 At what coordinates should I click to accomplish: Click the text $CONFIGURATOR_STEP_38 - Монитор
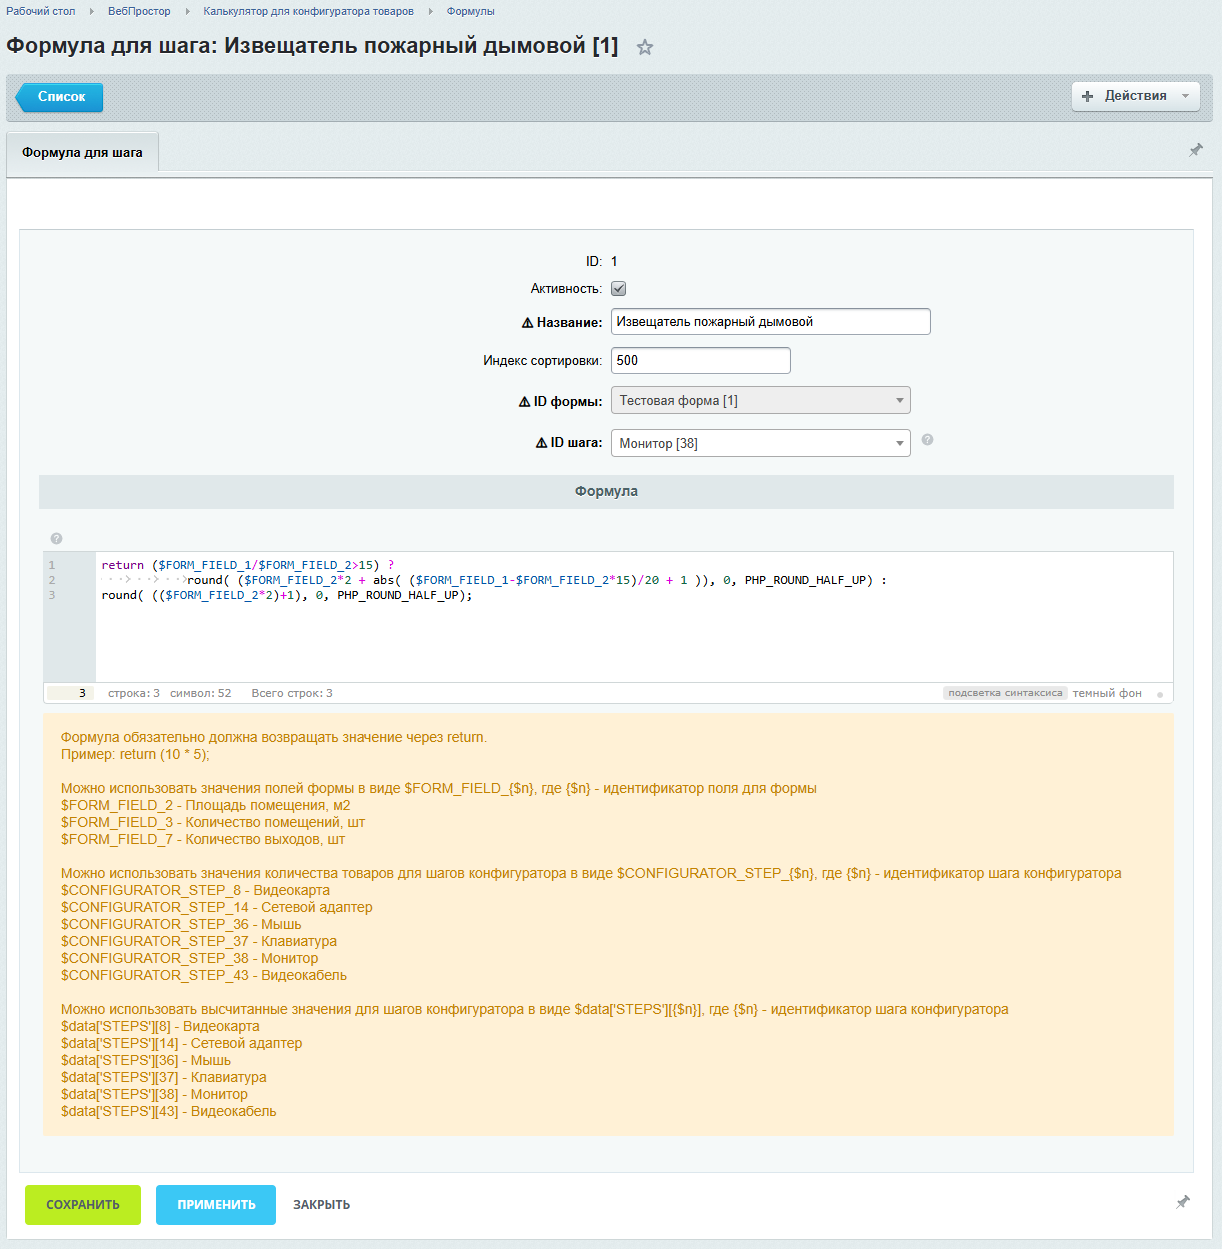point(190,958)
